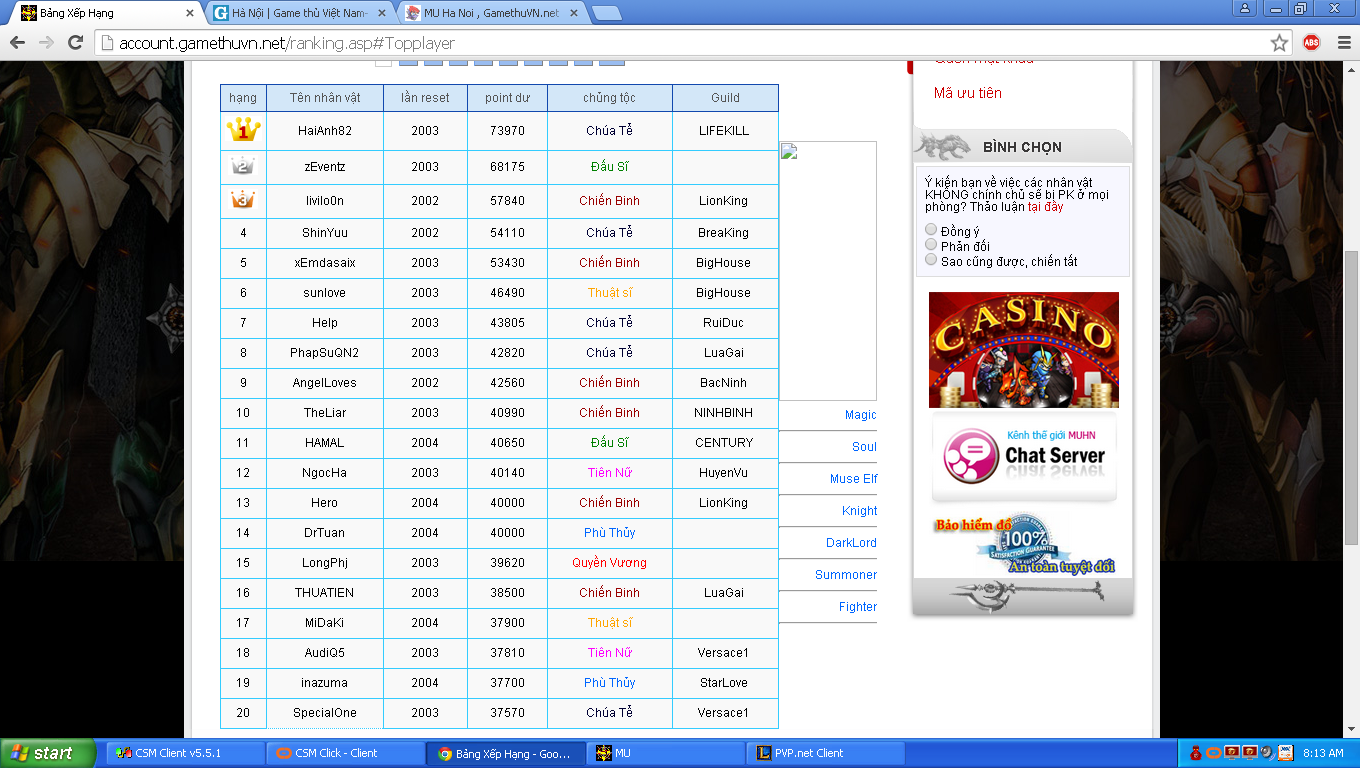Close the Hà Nội Game thủ Việt Nam tab
Viewport: 1360px width, 768px height.
pos(381,13)
